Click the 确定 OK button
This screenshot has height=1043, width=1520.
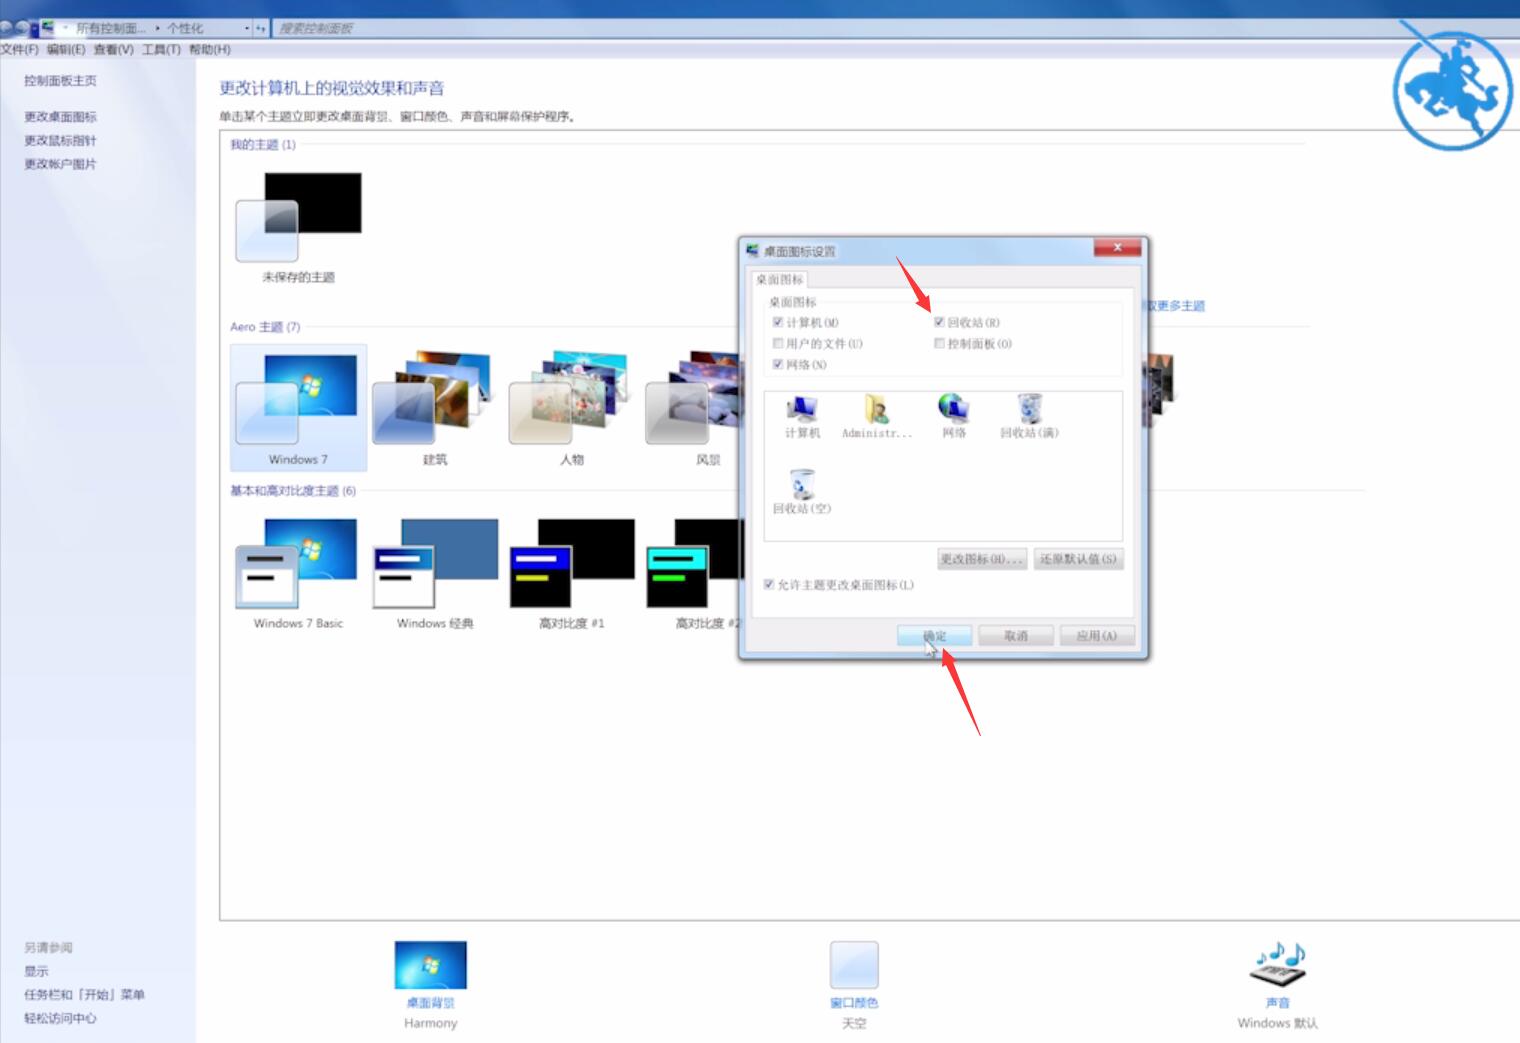click(934, 635)
